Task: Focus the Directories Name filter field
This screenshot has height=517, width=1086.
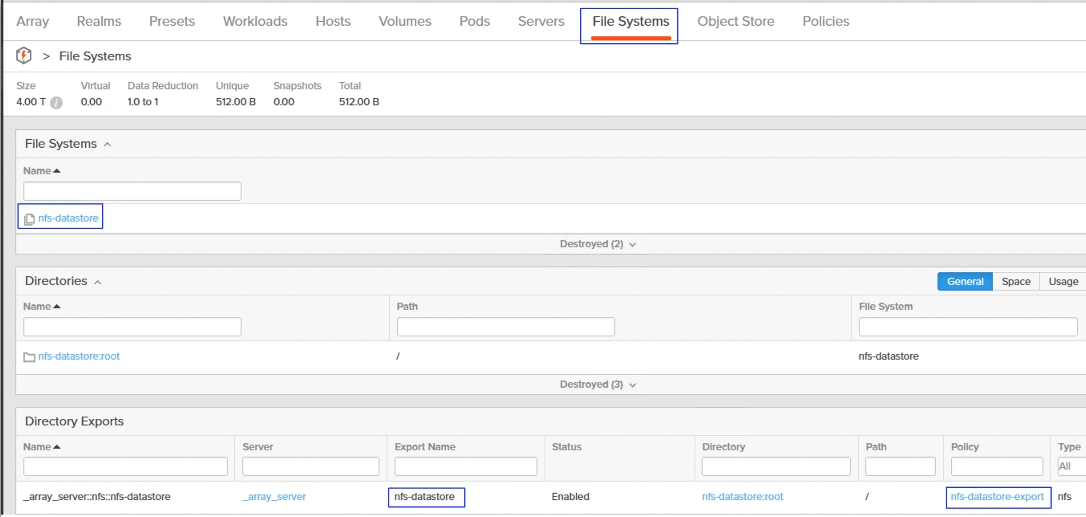Action: click(x=132, y=327)
